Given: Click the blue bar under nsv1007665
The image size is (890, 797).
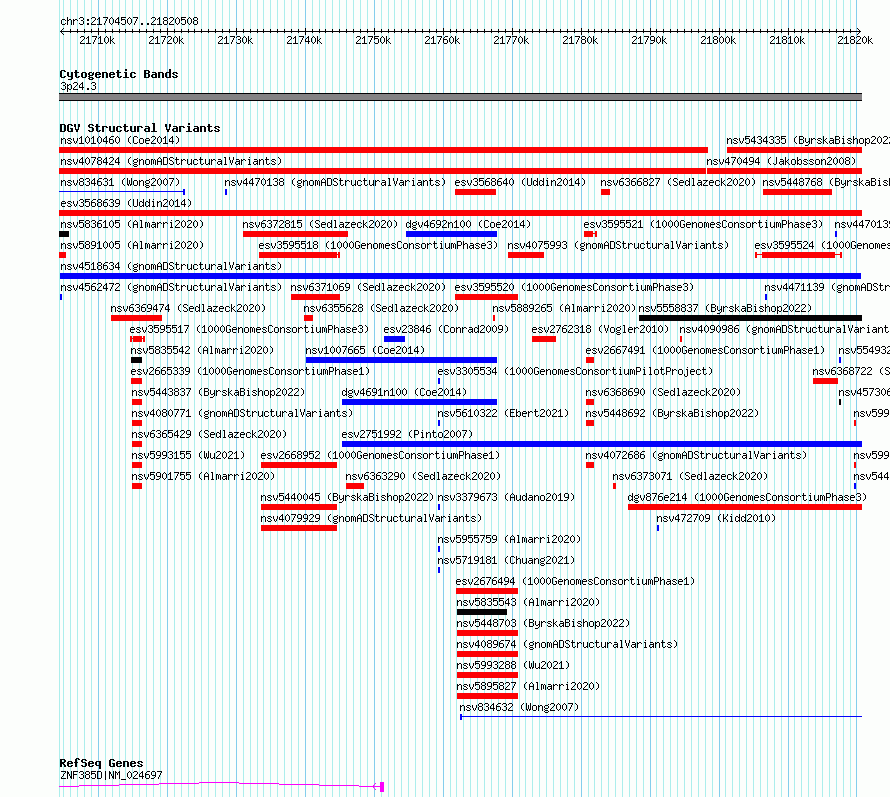Looking at the screenshot, I should (401, 360).
